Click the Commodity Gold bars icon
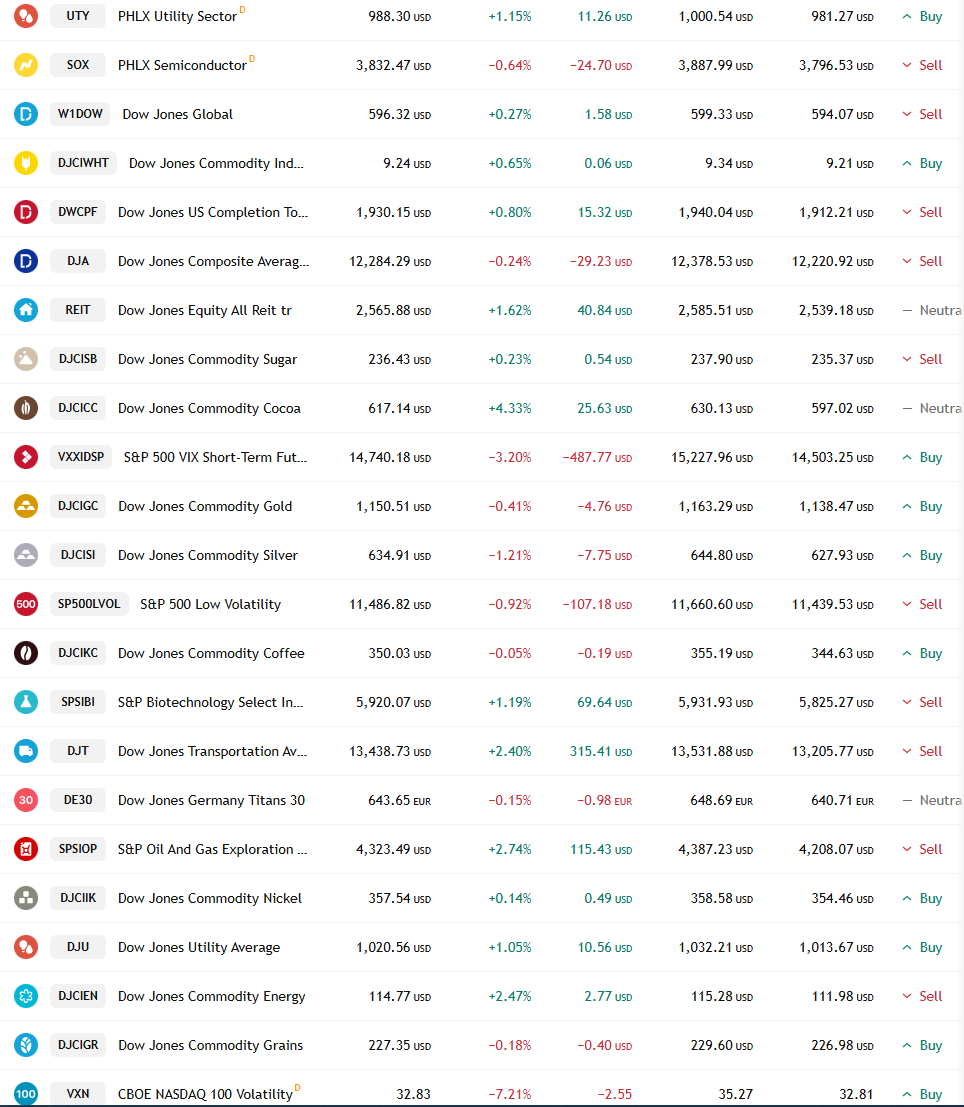 26,506
